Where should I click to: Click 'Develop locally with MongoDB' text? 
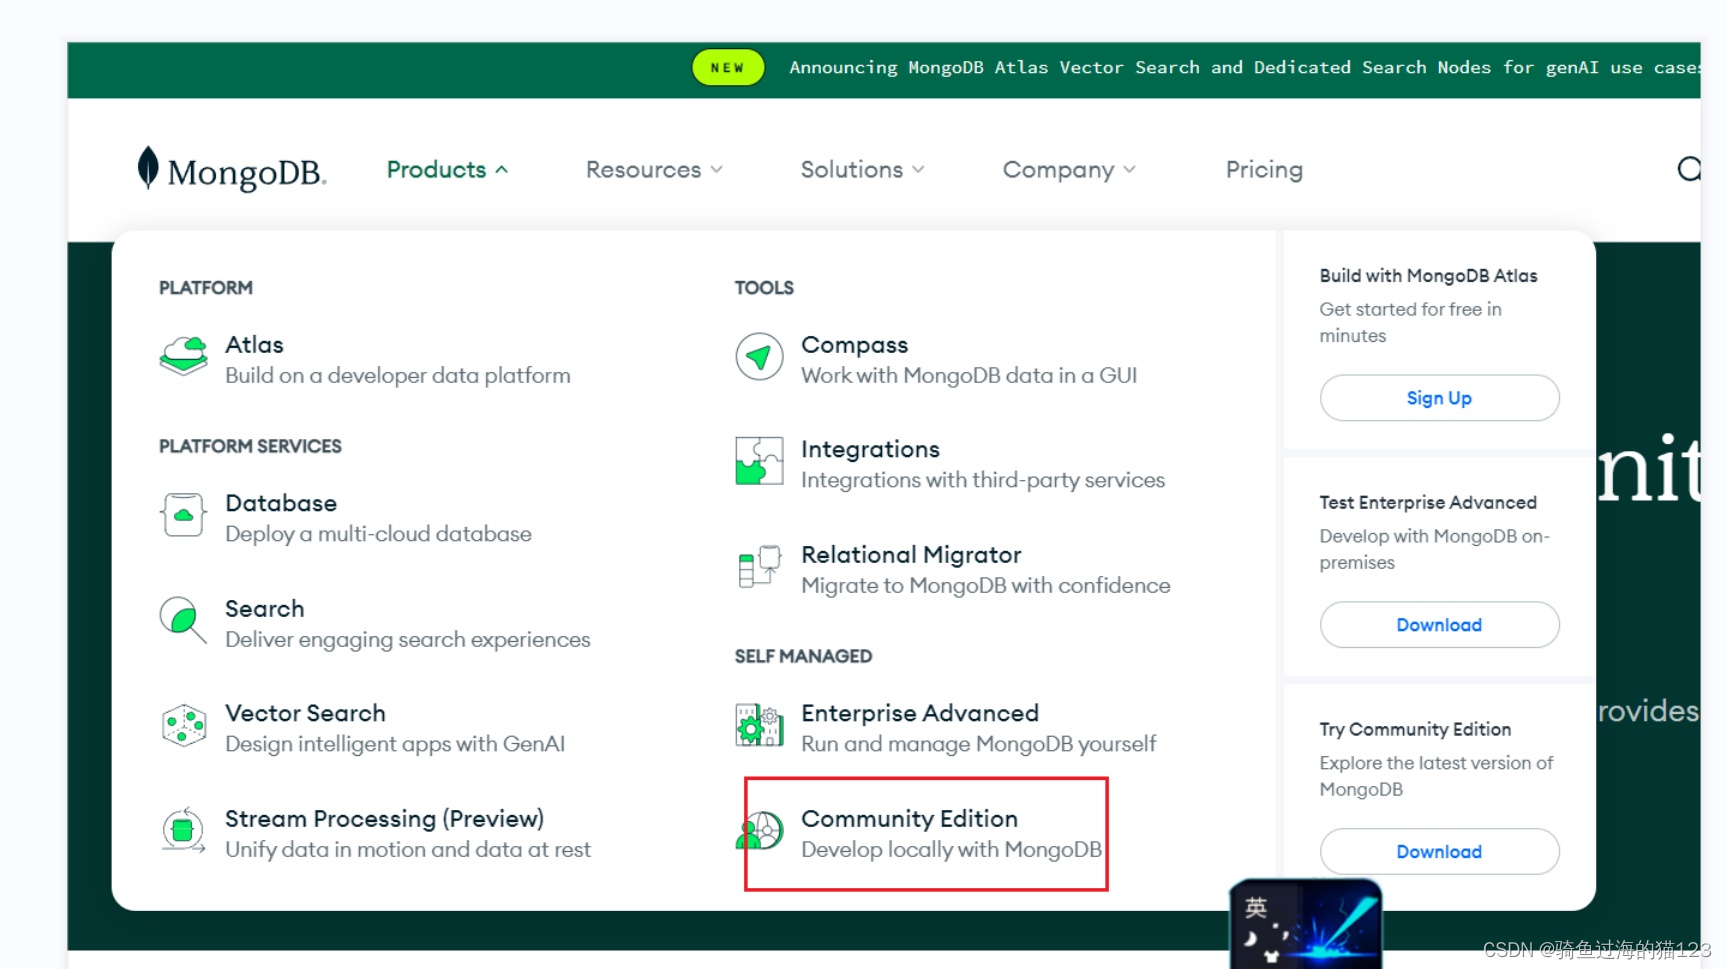point(951,850)
